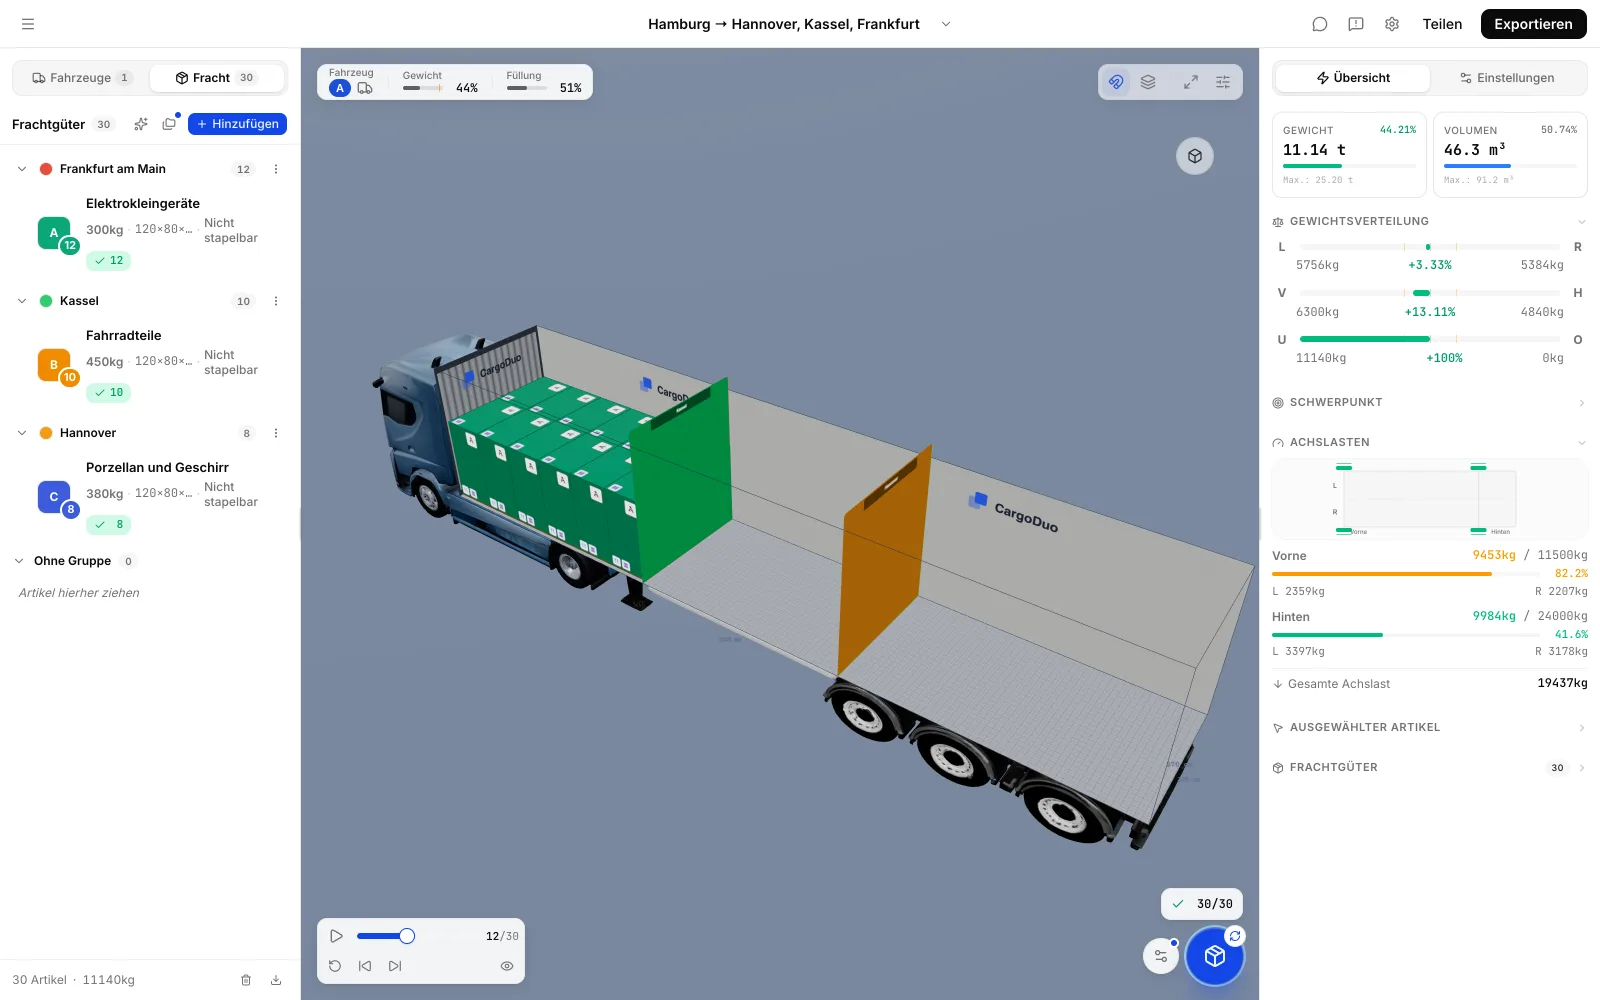1600x1000 pixels.
Task: Collapse the Gewichtsverteilung section
Action: (x=1582, y=222)
